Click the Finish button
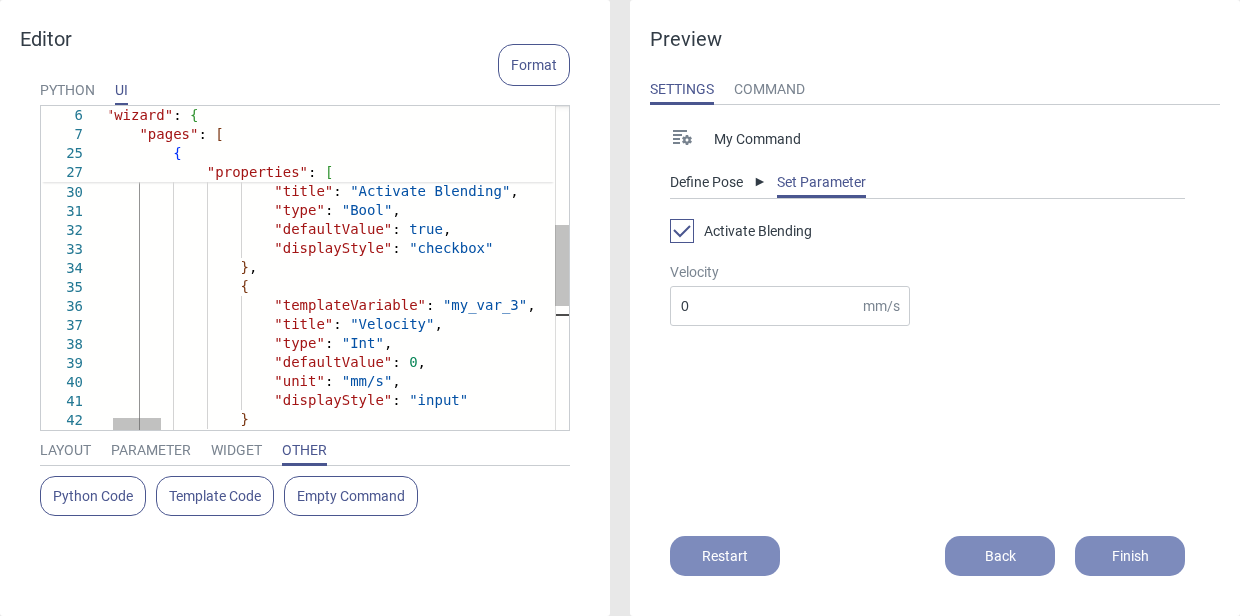1240x616 pixels. [1130, 556]
